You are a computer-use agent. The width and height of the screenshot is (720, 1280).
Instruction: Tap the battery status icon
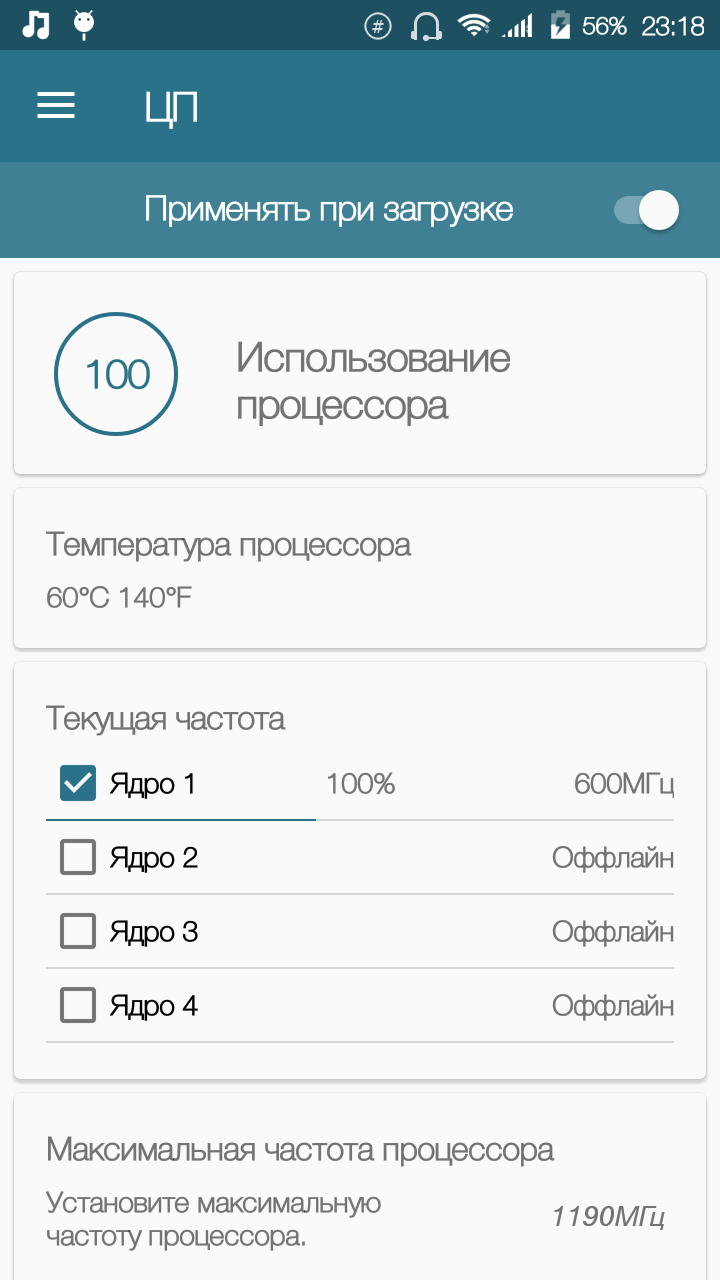coord(560,26)
